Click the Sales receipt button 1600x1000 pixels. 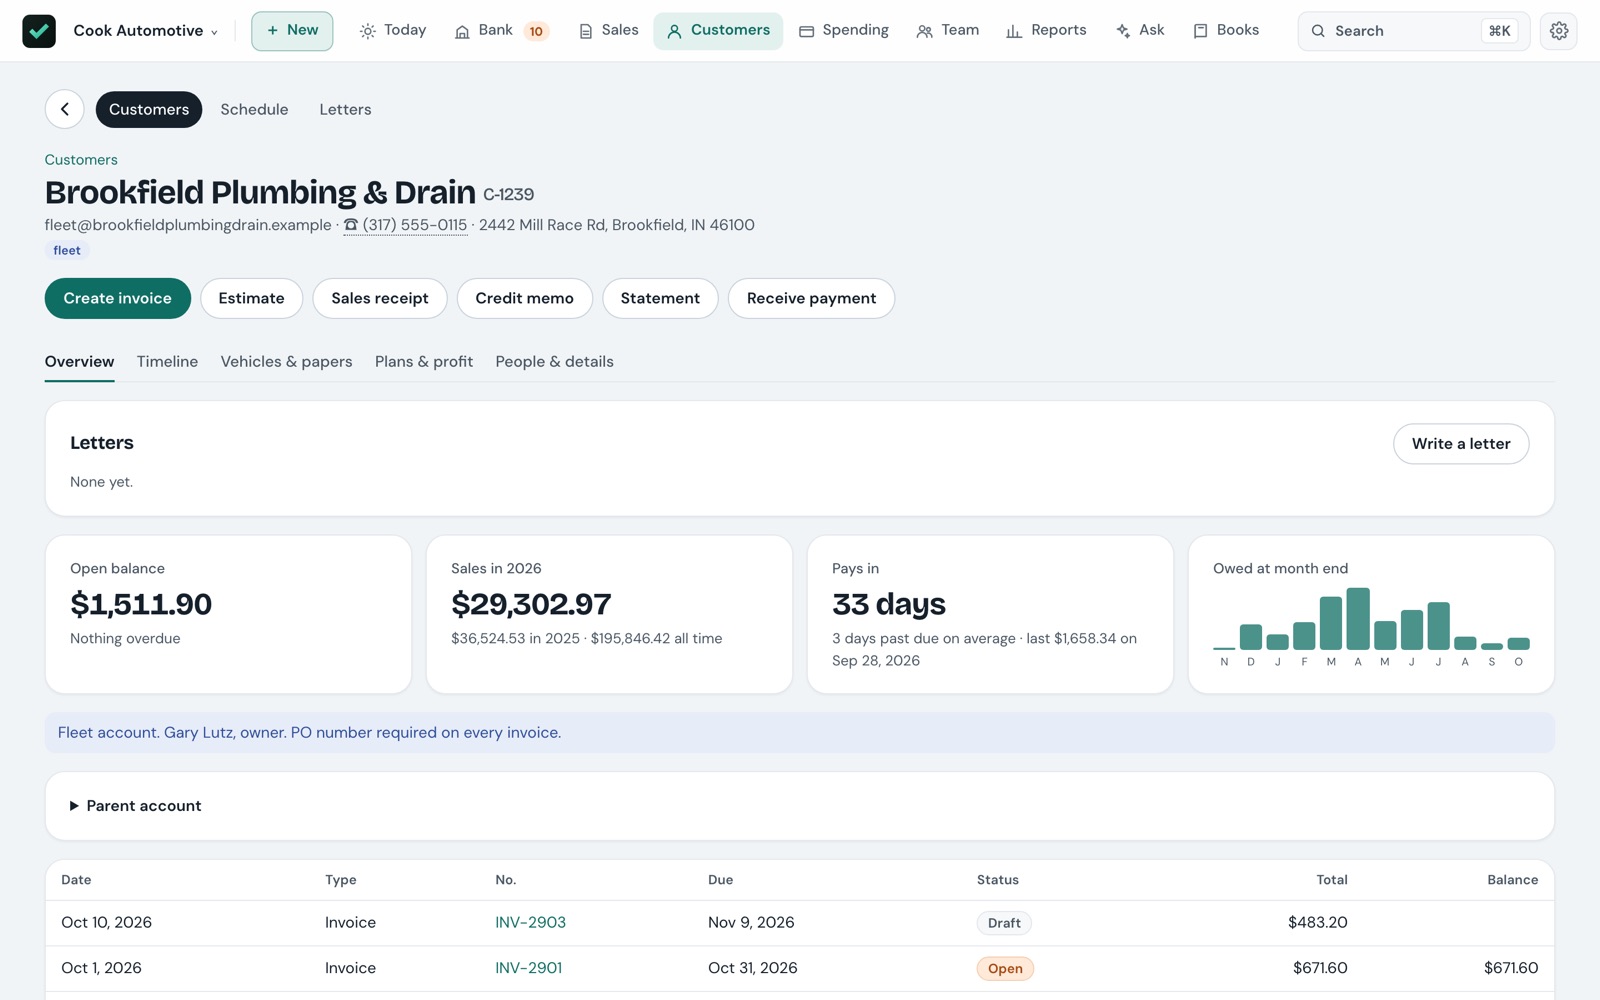pos(380,298)
